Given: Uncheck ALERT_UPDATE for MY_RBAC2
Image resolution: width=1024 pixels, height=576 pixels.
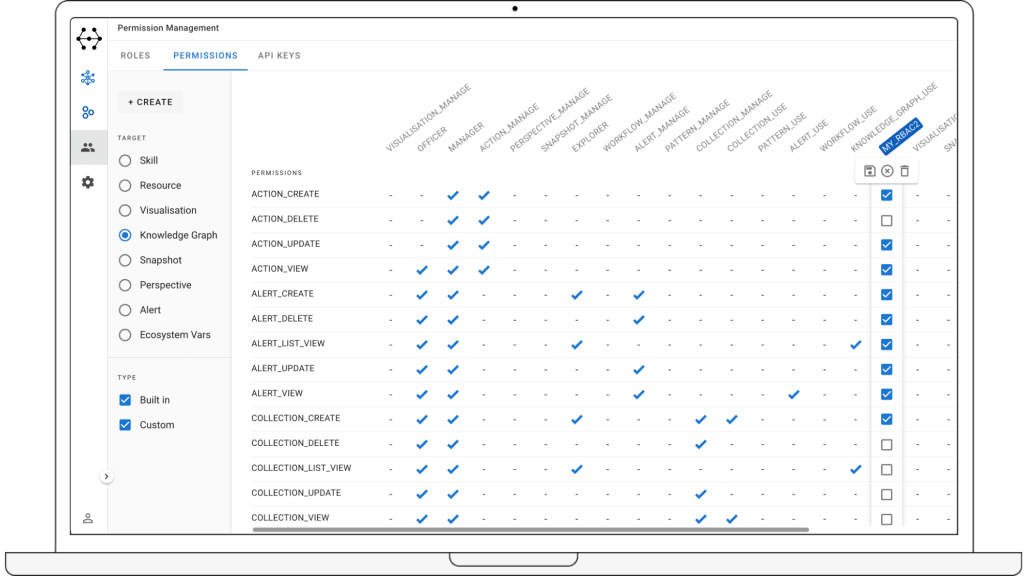Looking at the screenshot, I should pos(886,369).
